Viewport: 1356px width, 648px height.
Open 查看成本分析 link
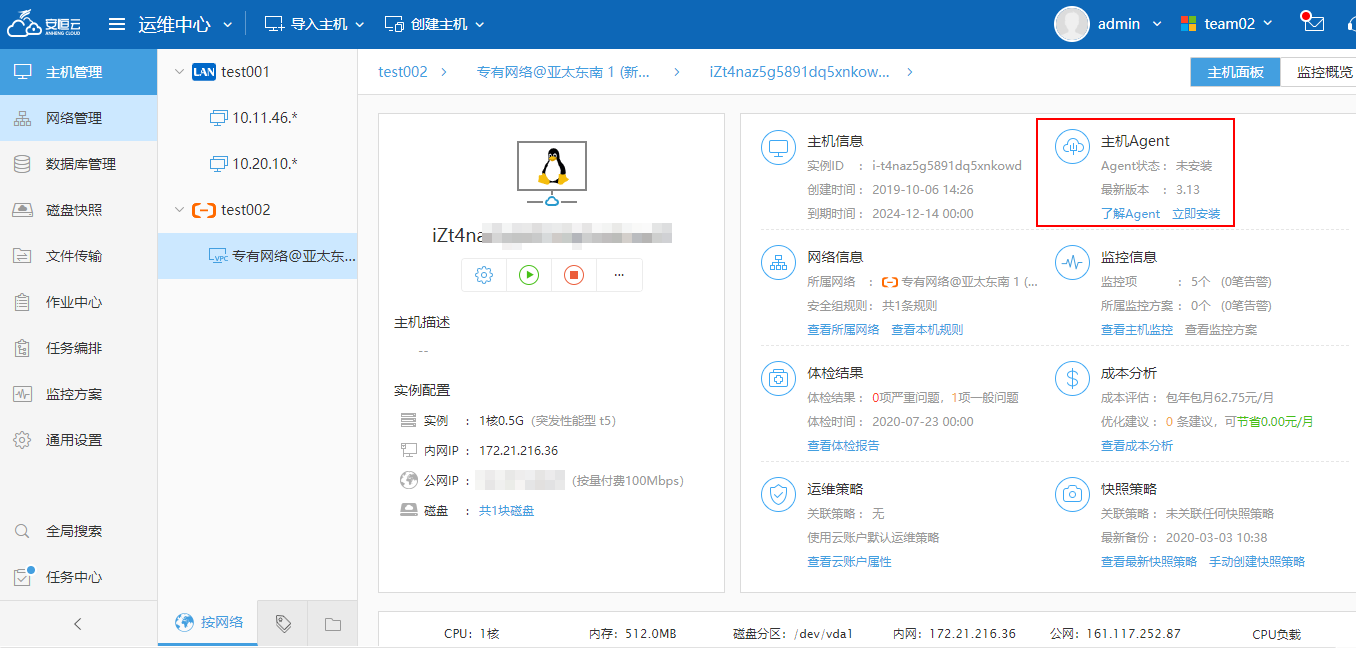point(1137,446)
